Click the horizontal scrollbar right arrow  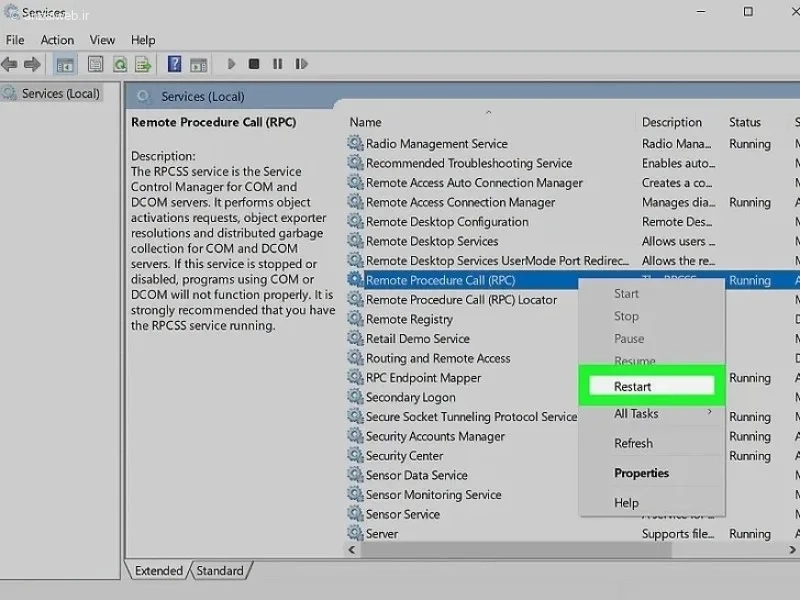click(792, 550)
